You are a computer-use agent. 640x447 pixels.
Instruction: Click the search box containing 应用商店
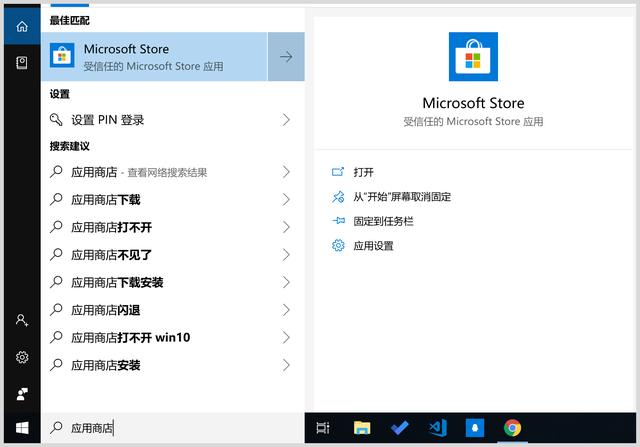[x=173, y=428]
